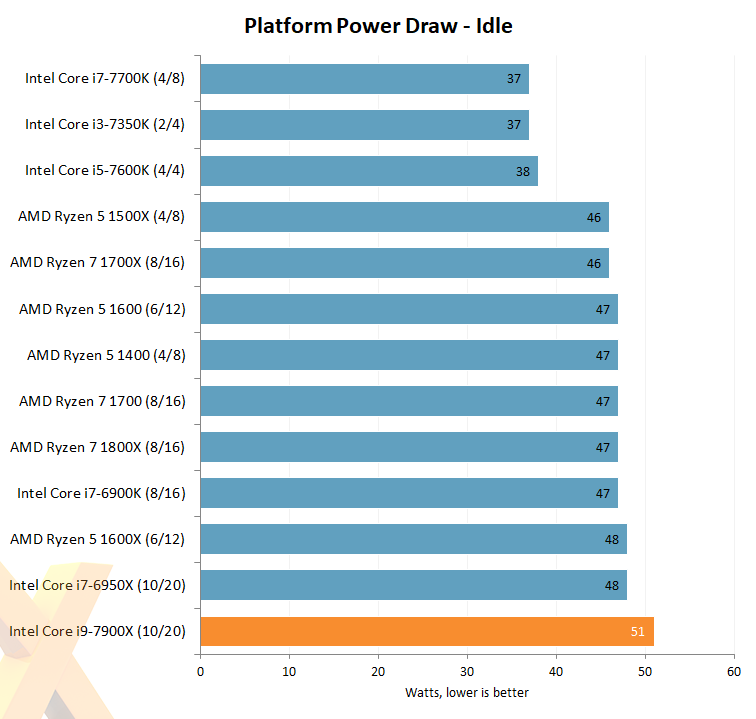Select the label 'Intel Core i5-7600K (4/4)'
756x719 pixels.
(105, 171)
